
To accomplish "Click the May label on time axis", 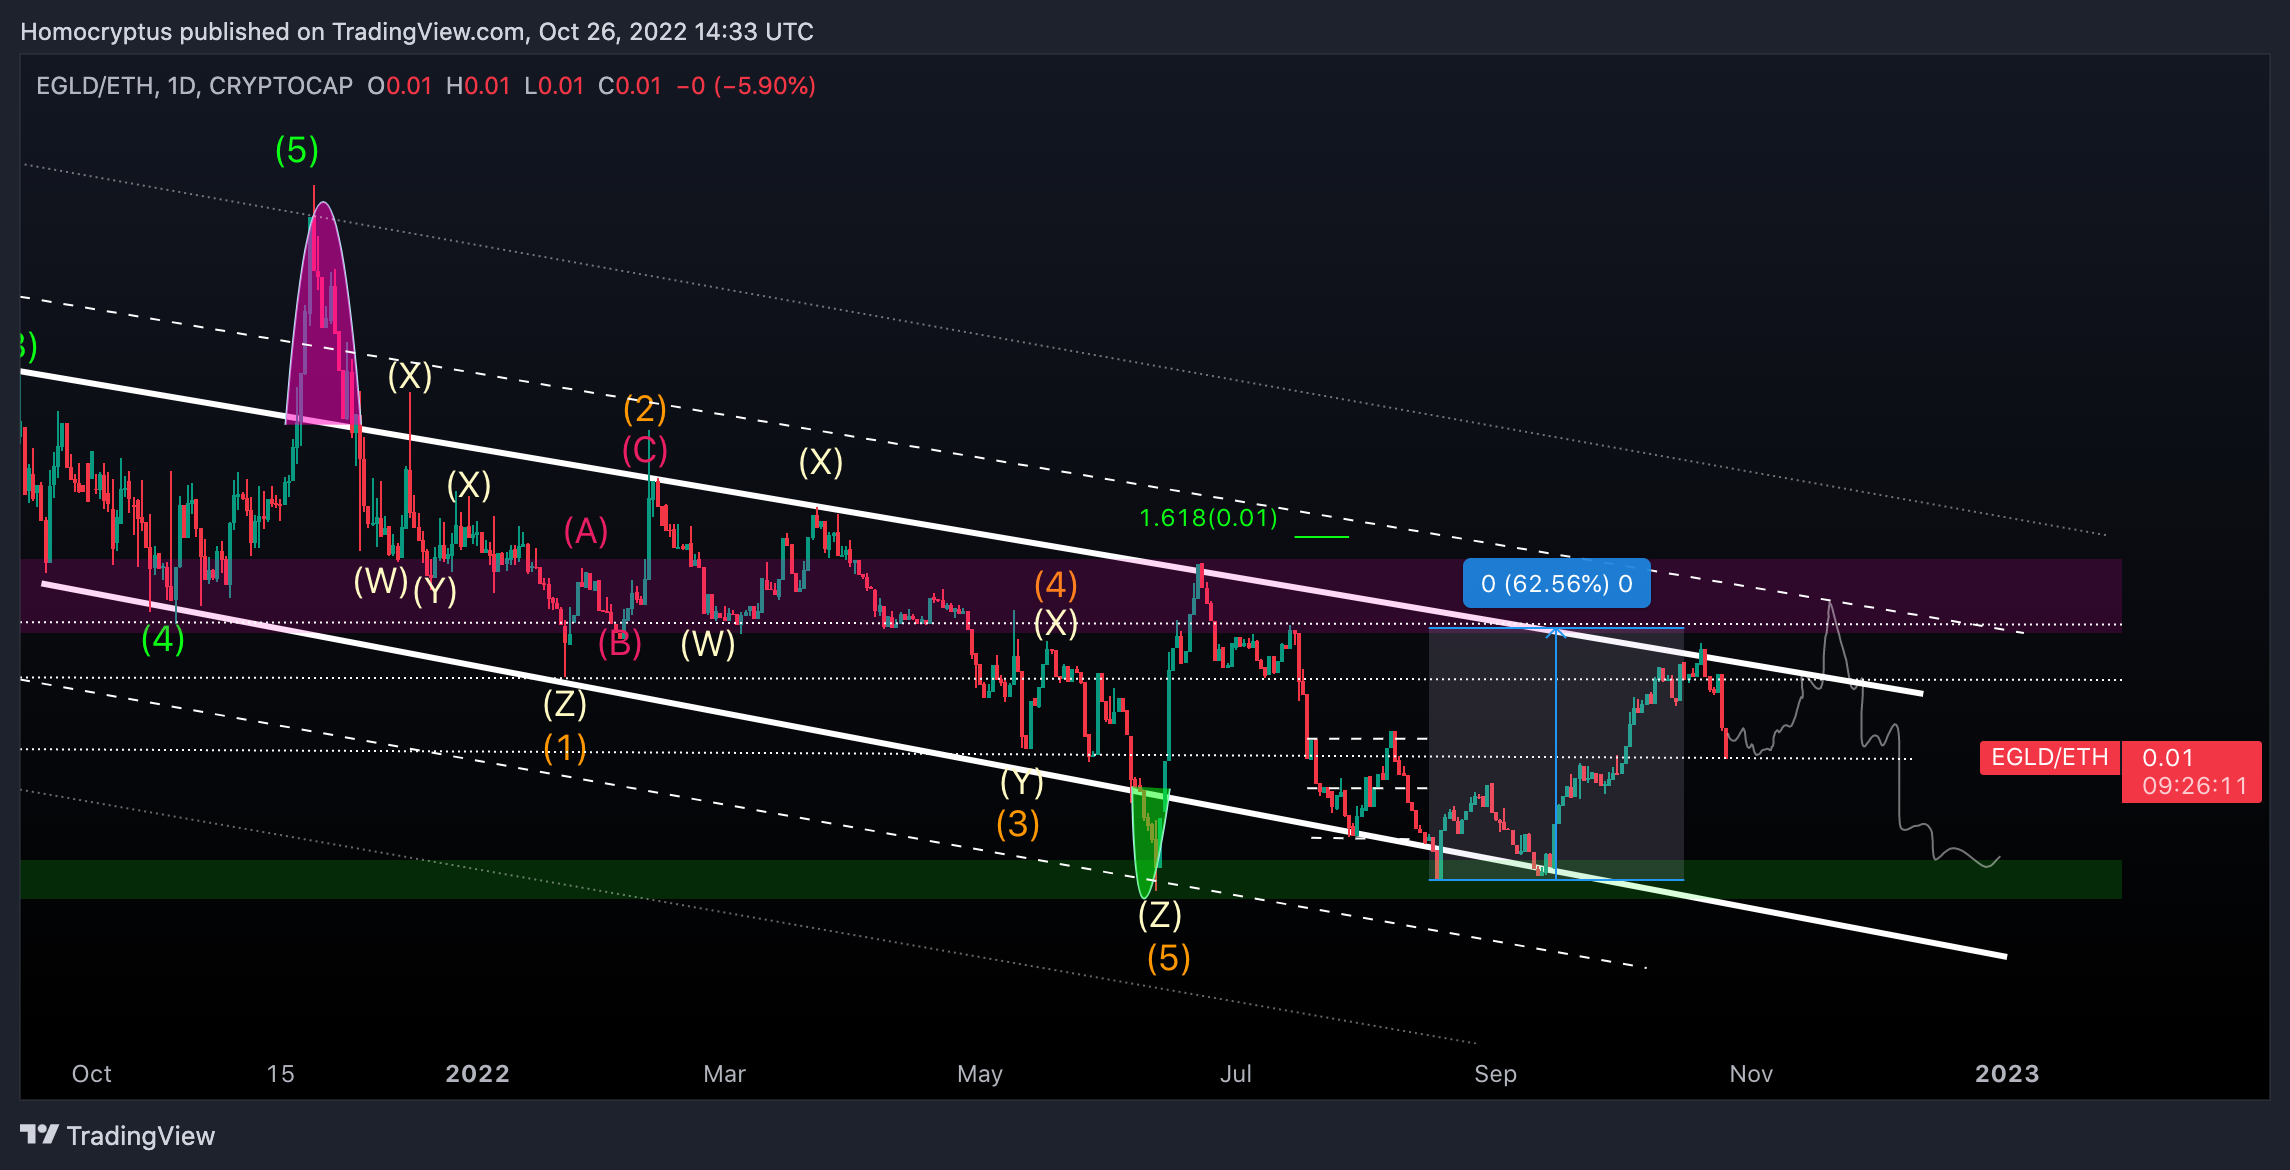I will pyautogui.click(x=980, y=1073).
